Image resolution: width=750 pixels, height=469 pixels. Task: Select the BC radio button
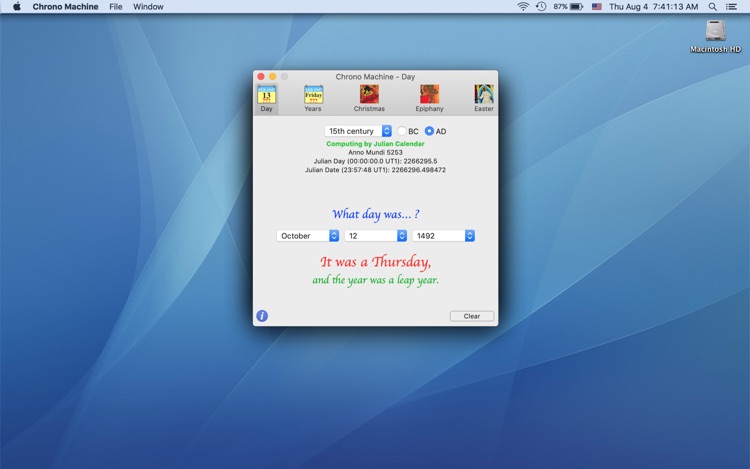coord(402,131)
